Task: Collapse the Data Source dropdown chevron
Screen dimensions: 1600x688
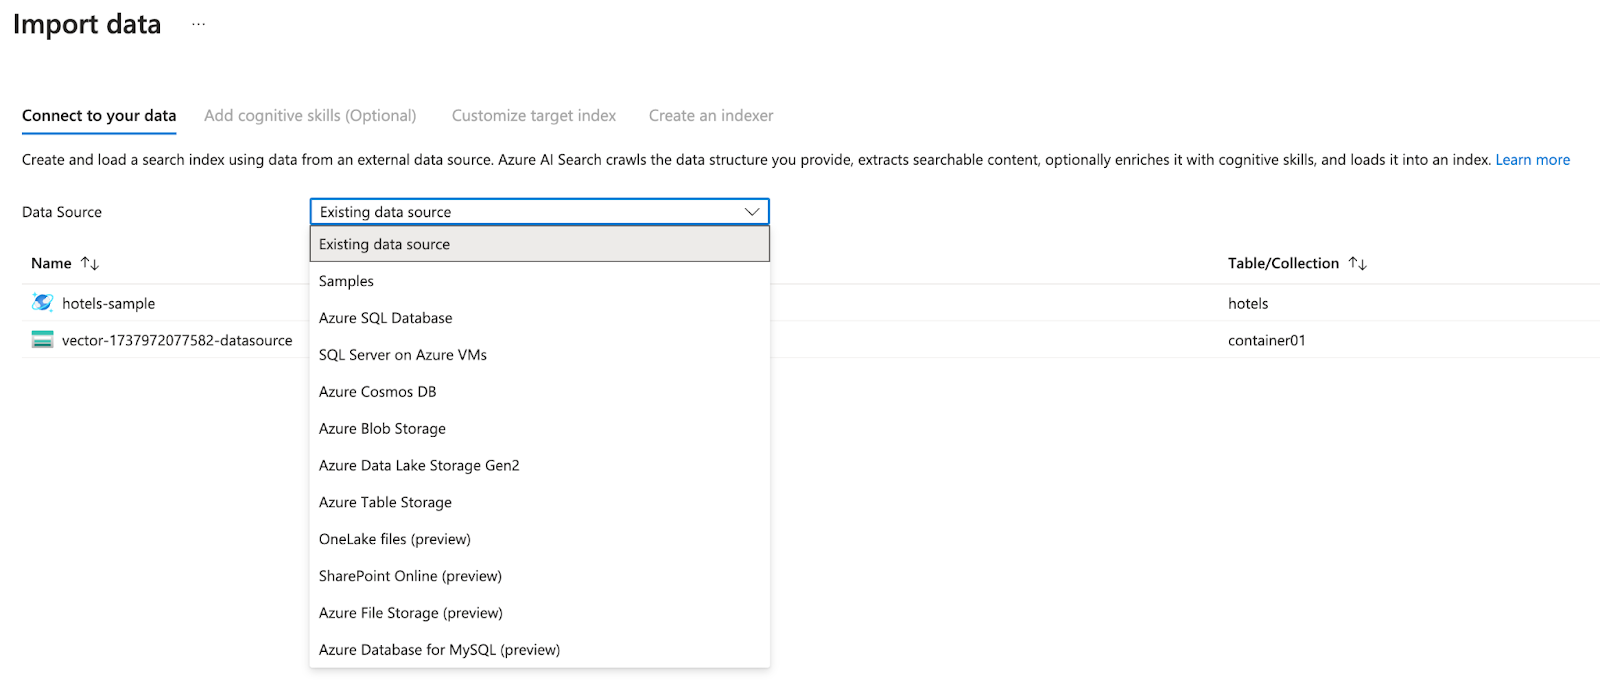Action: click(x=752, y=212)
